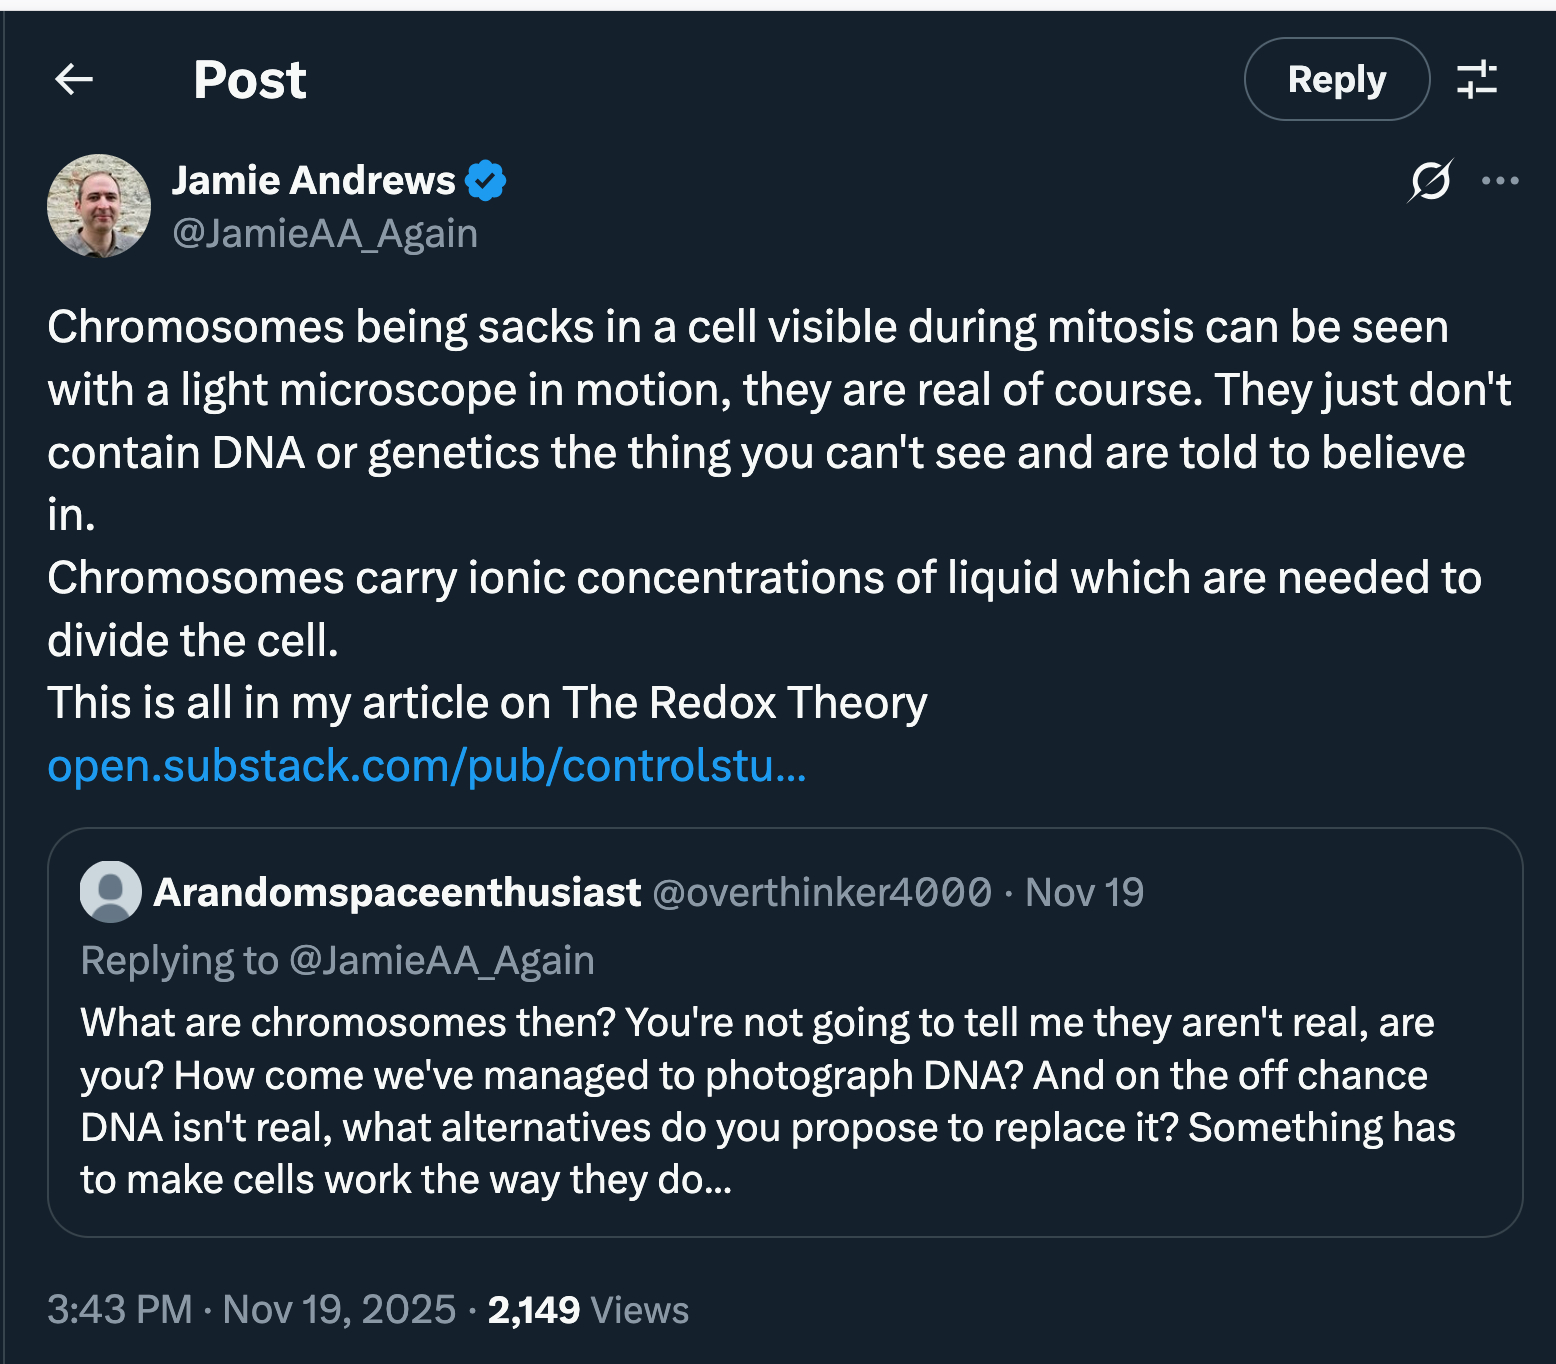Click the 3:43 PM Nov 19, 2025 timestamp
Image resolution: width=1556 pixels, height=1364 pixels.
coord(252,1309)
